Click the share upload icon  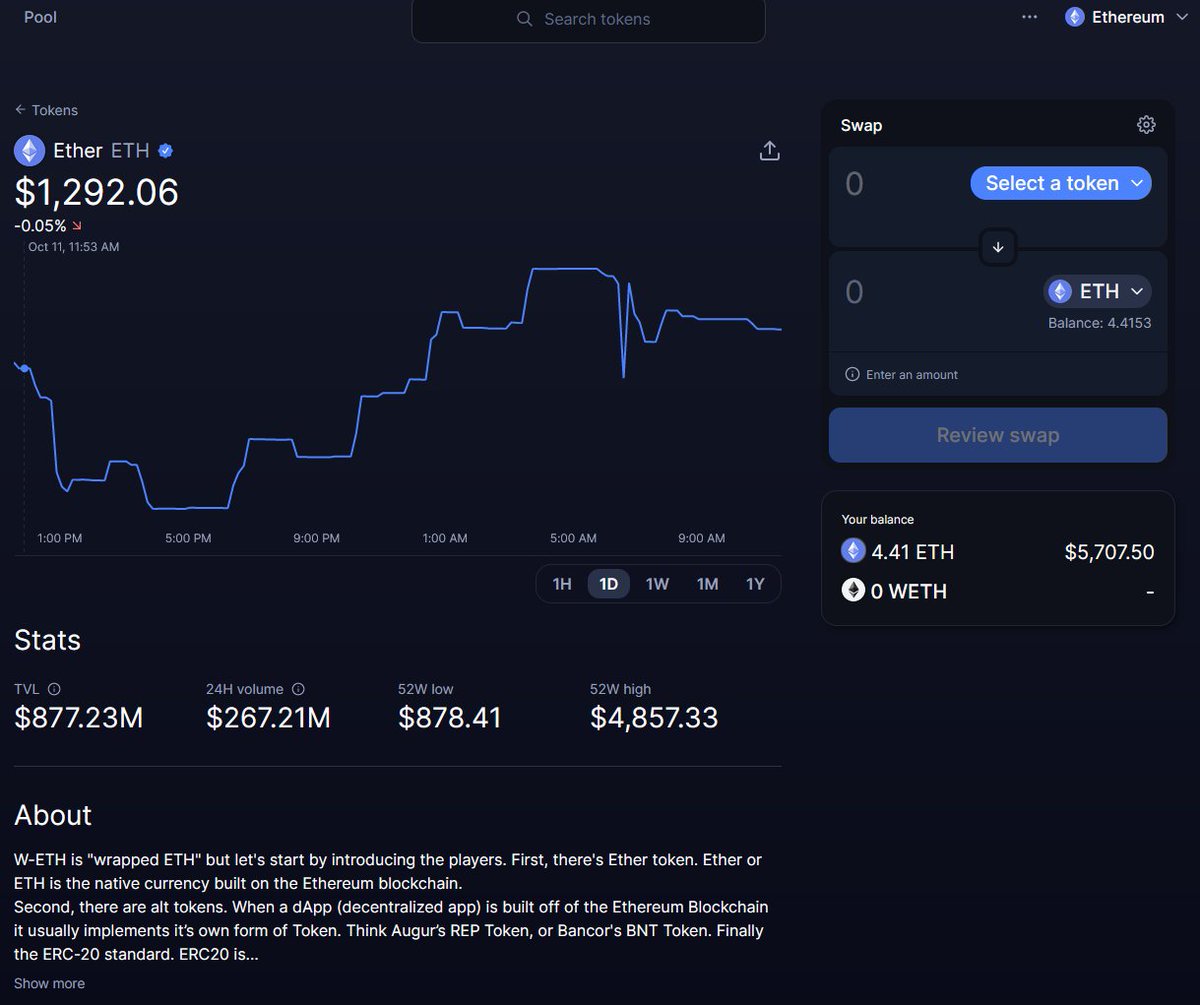click(769, 151)
